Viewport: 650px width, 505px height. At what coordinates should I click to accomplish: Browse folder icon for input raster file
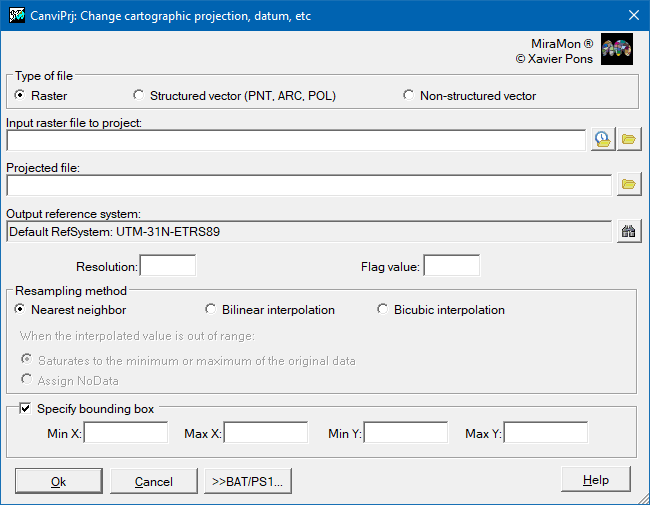[629, 139]
